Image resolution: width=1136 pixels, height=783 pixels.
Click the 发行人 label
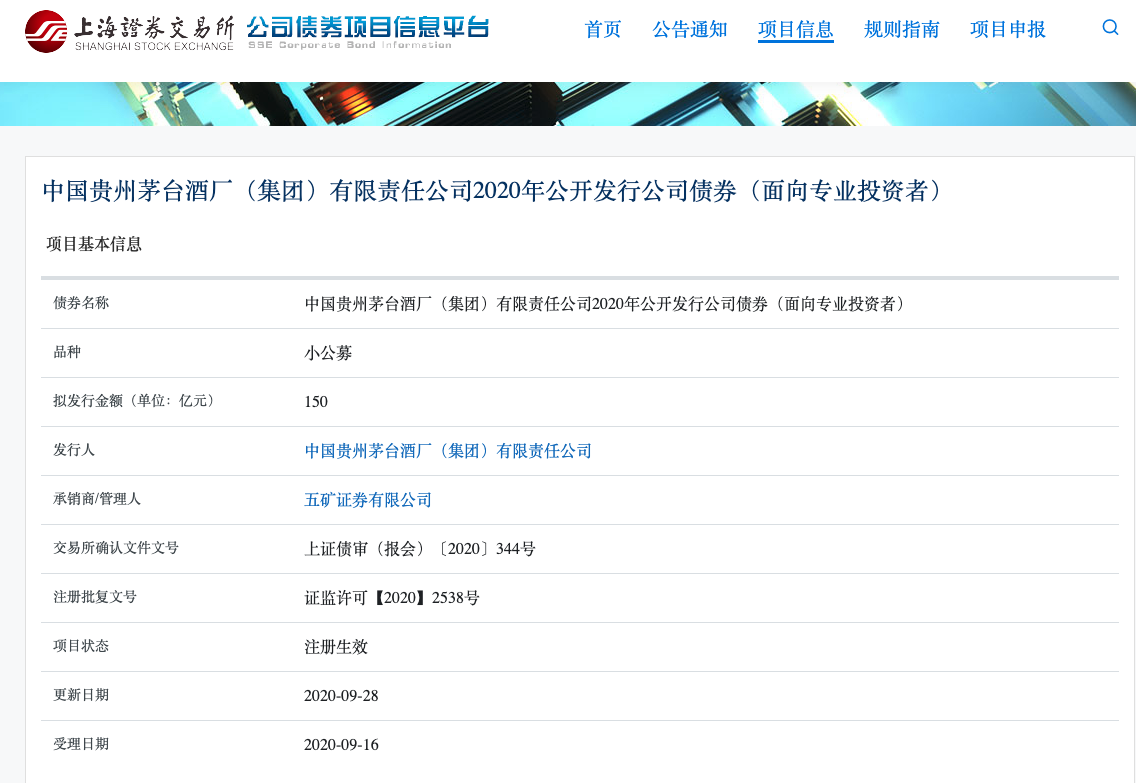coord(74,450)
